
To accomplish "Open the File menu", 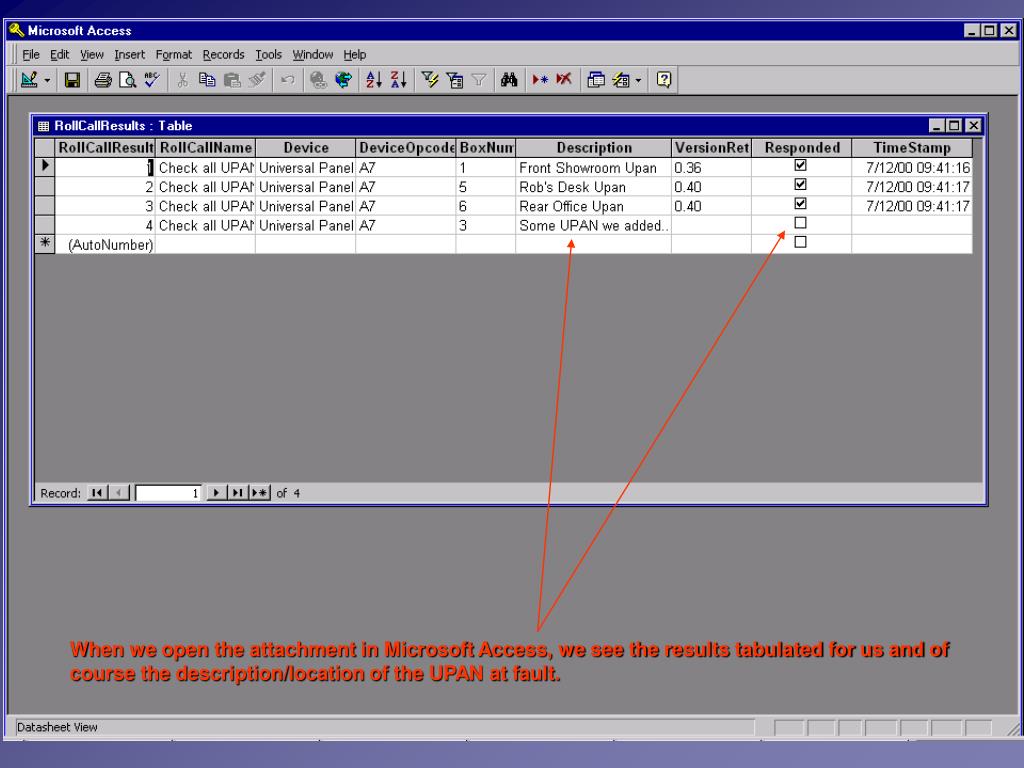I will coord(31,55).
